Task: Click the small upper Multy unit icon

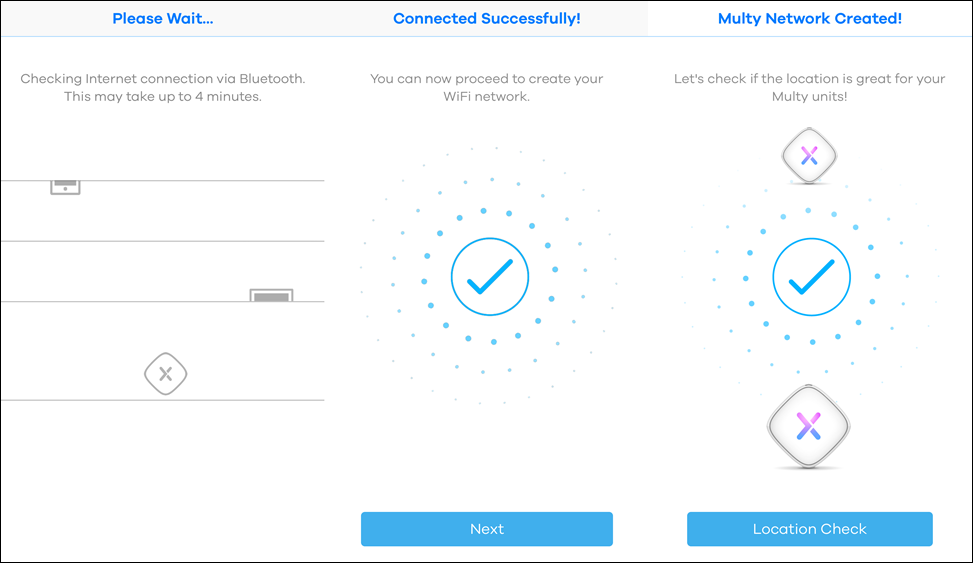Action: (x=809, y=155)
